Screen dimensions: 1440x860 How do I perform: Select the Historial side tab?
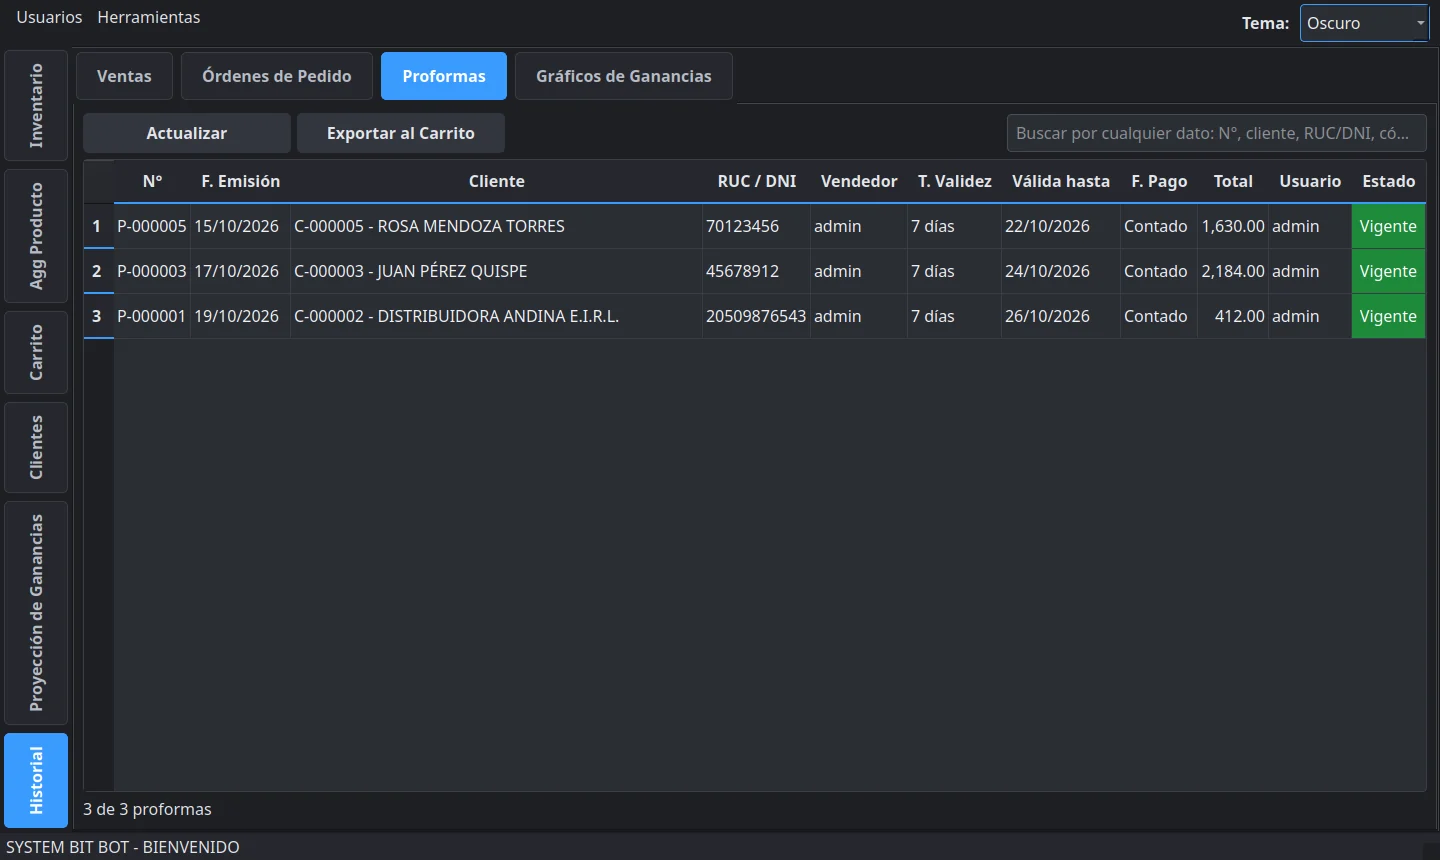(36, 780)
